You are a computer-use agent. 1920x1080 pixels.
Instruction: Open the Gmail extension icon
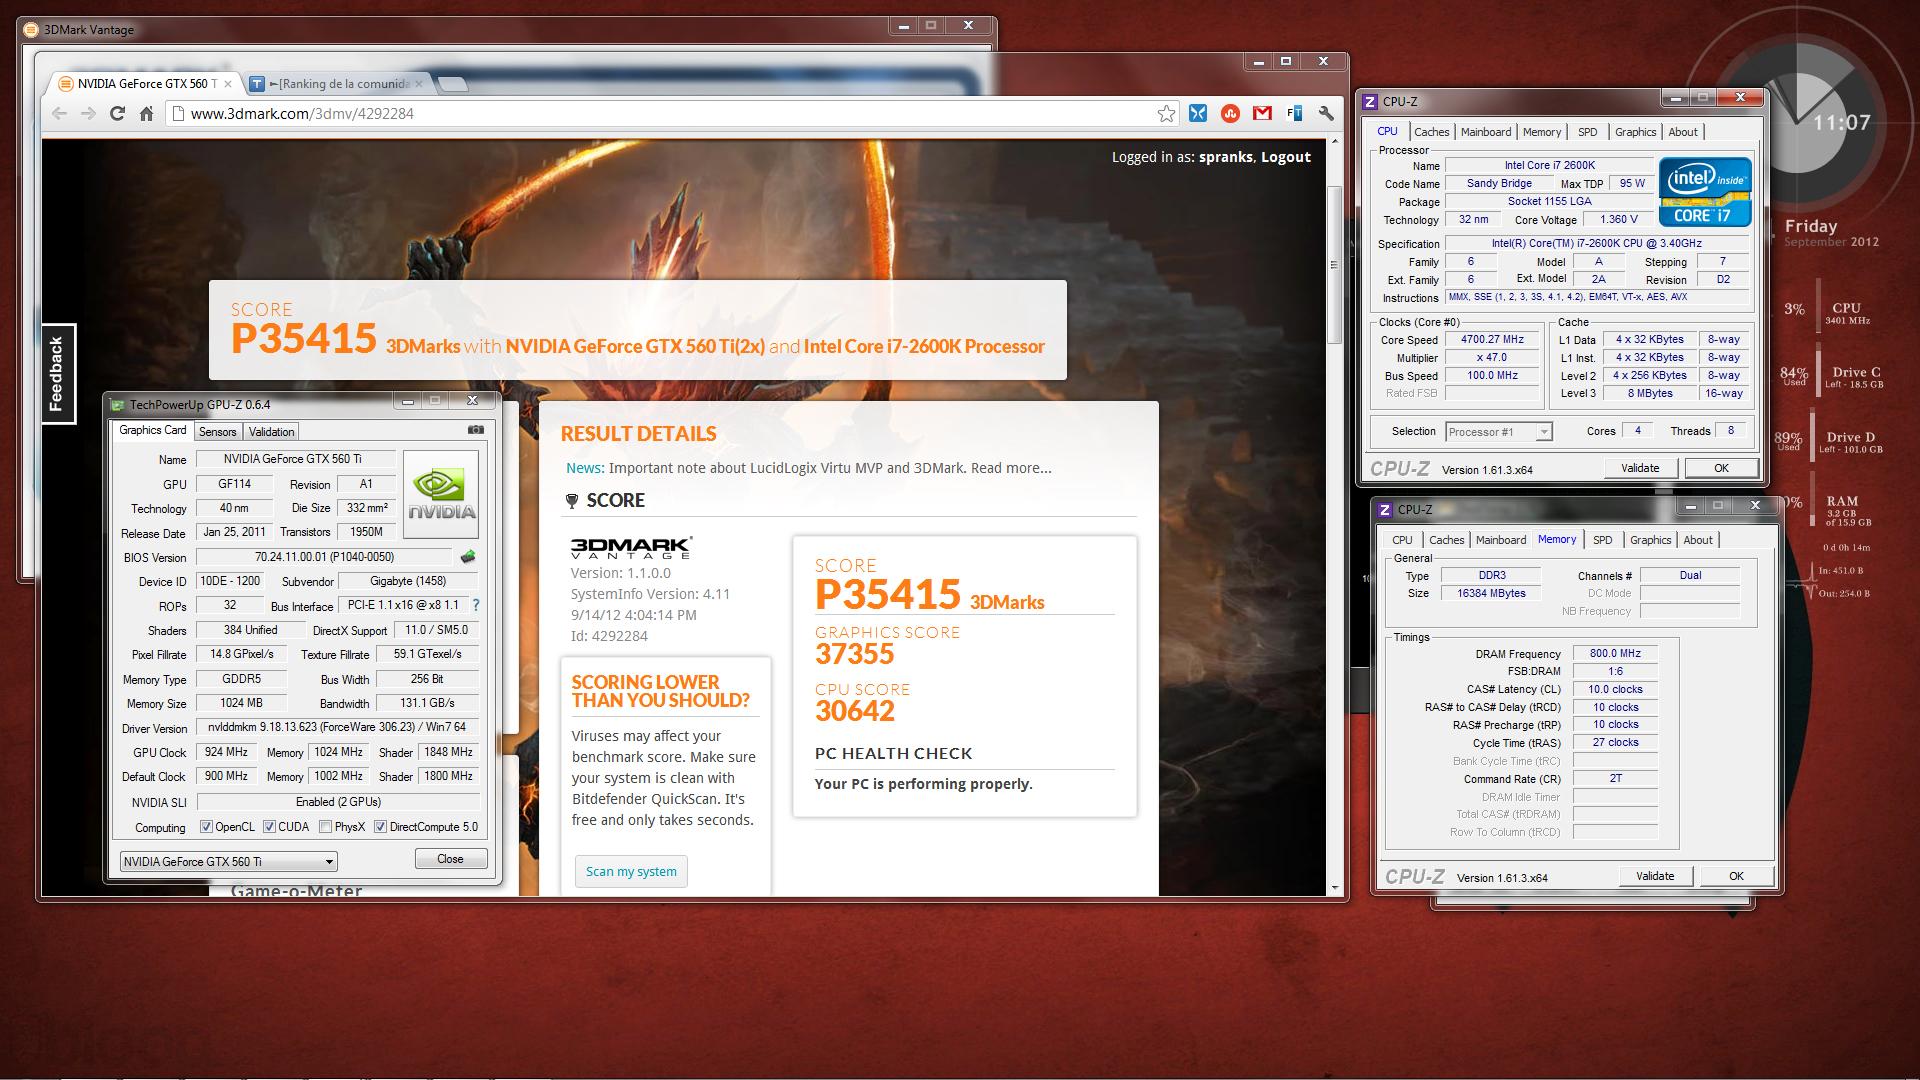click(x=1263, y=114)
